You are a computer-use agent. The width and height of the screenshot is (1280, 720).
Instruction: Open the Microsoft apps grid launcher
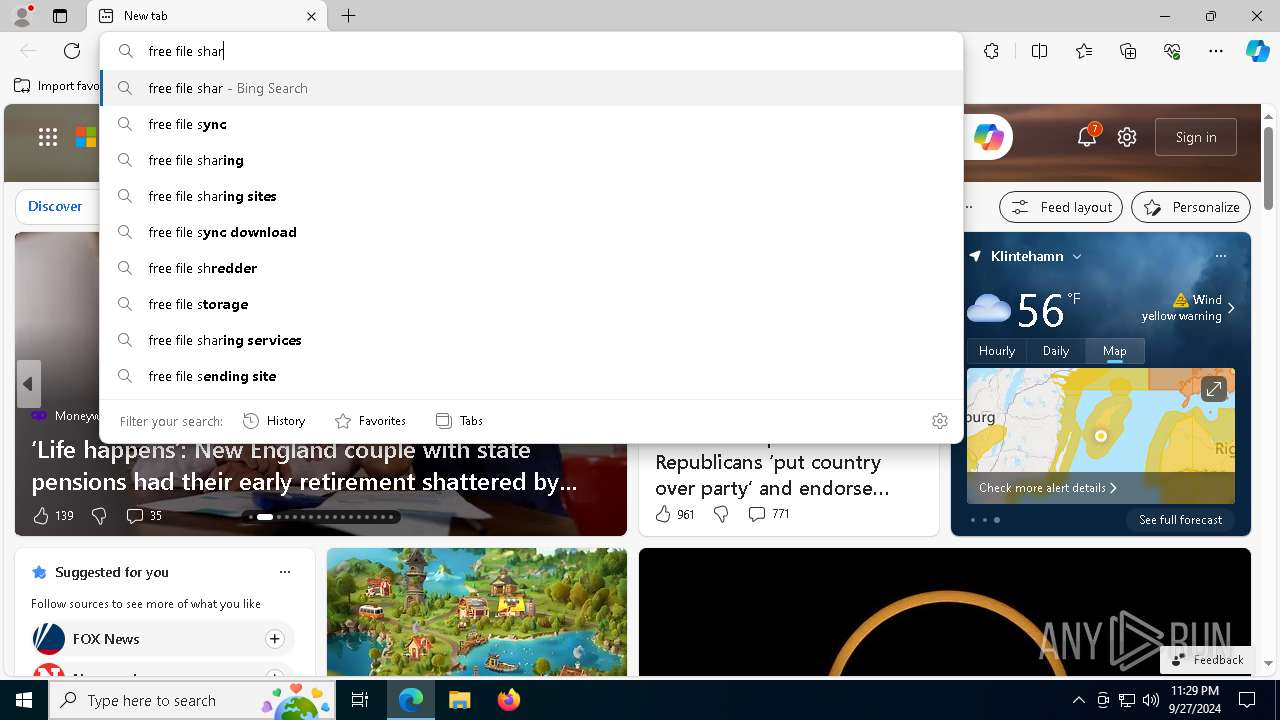48,137
